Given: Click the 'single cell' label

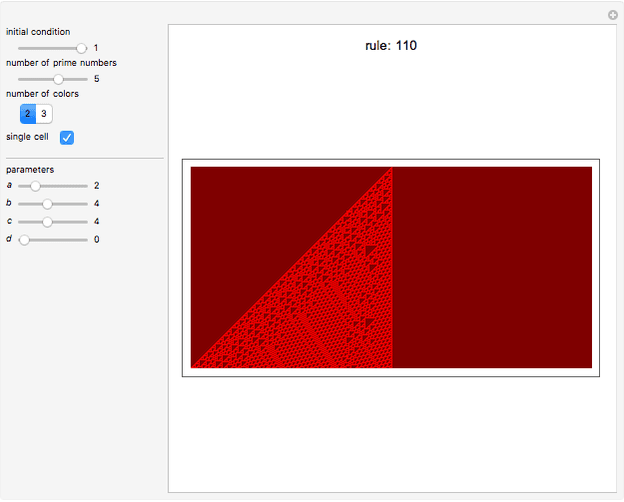Looking at the screenshot, I should click(x=27, y=137).
